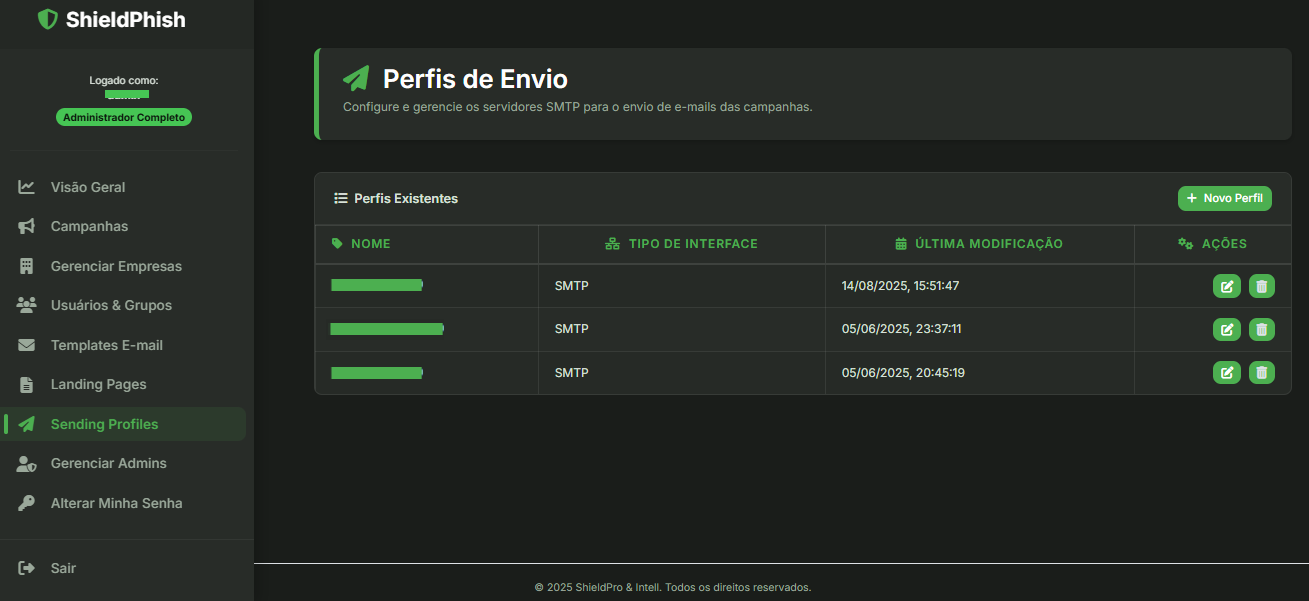Click the ShieldPhish shield logo
1309x601 pixels.
point(46,18)
